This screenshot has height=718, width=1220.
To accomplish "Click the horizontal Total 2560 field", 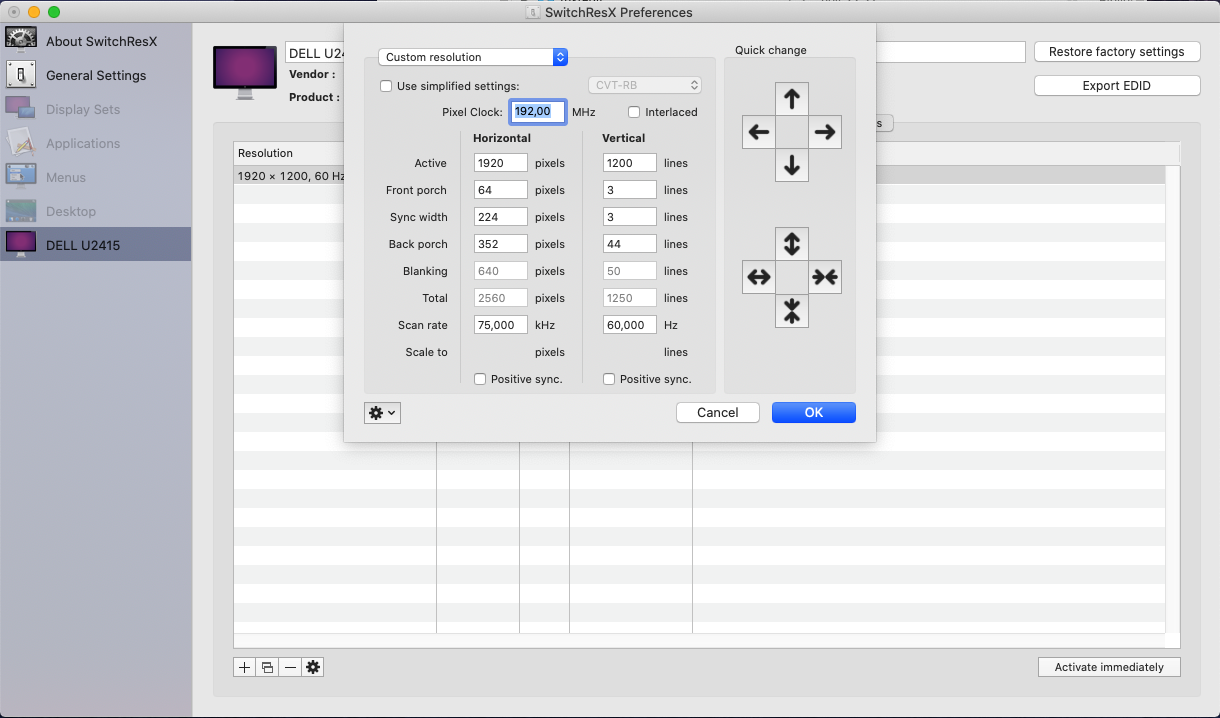I will point(500,298).
